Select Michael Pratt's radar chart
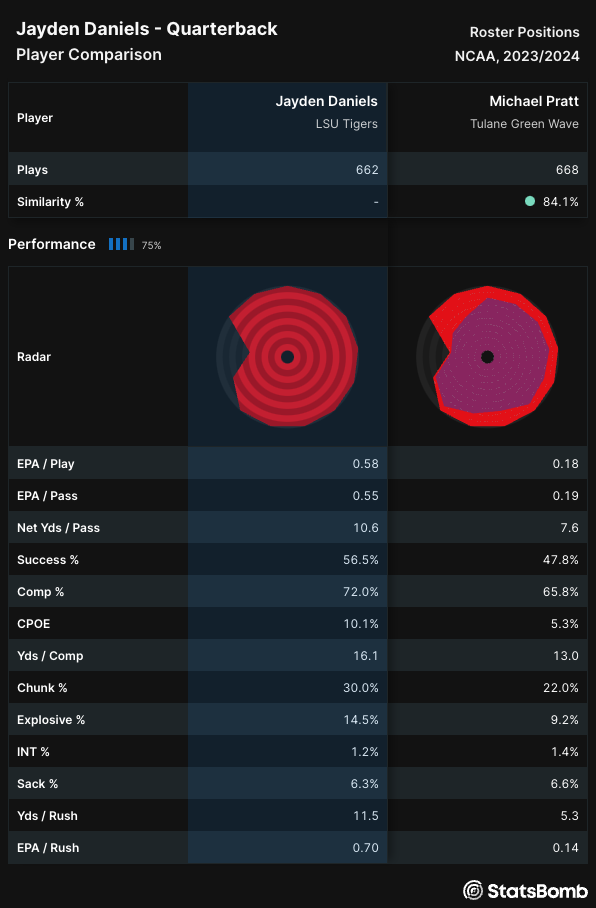 coord(487,357)
